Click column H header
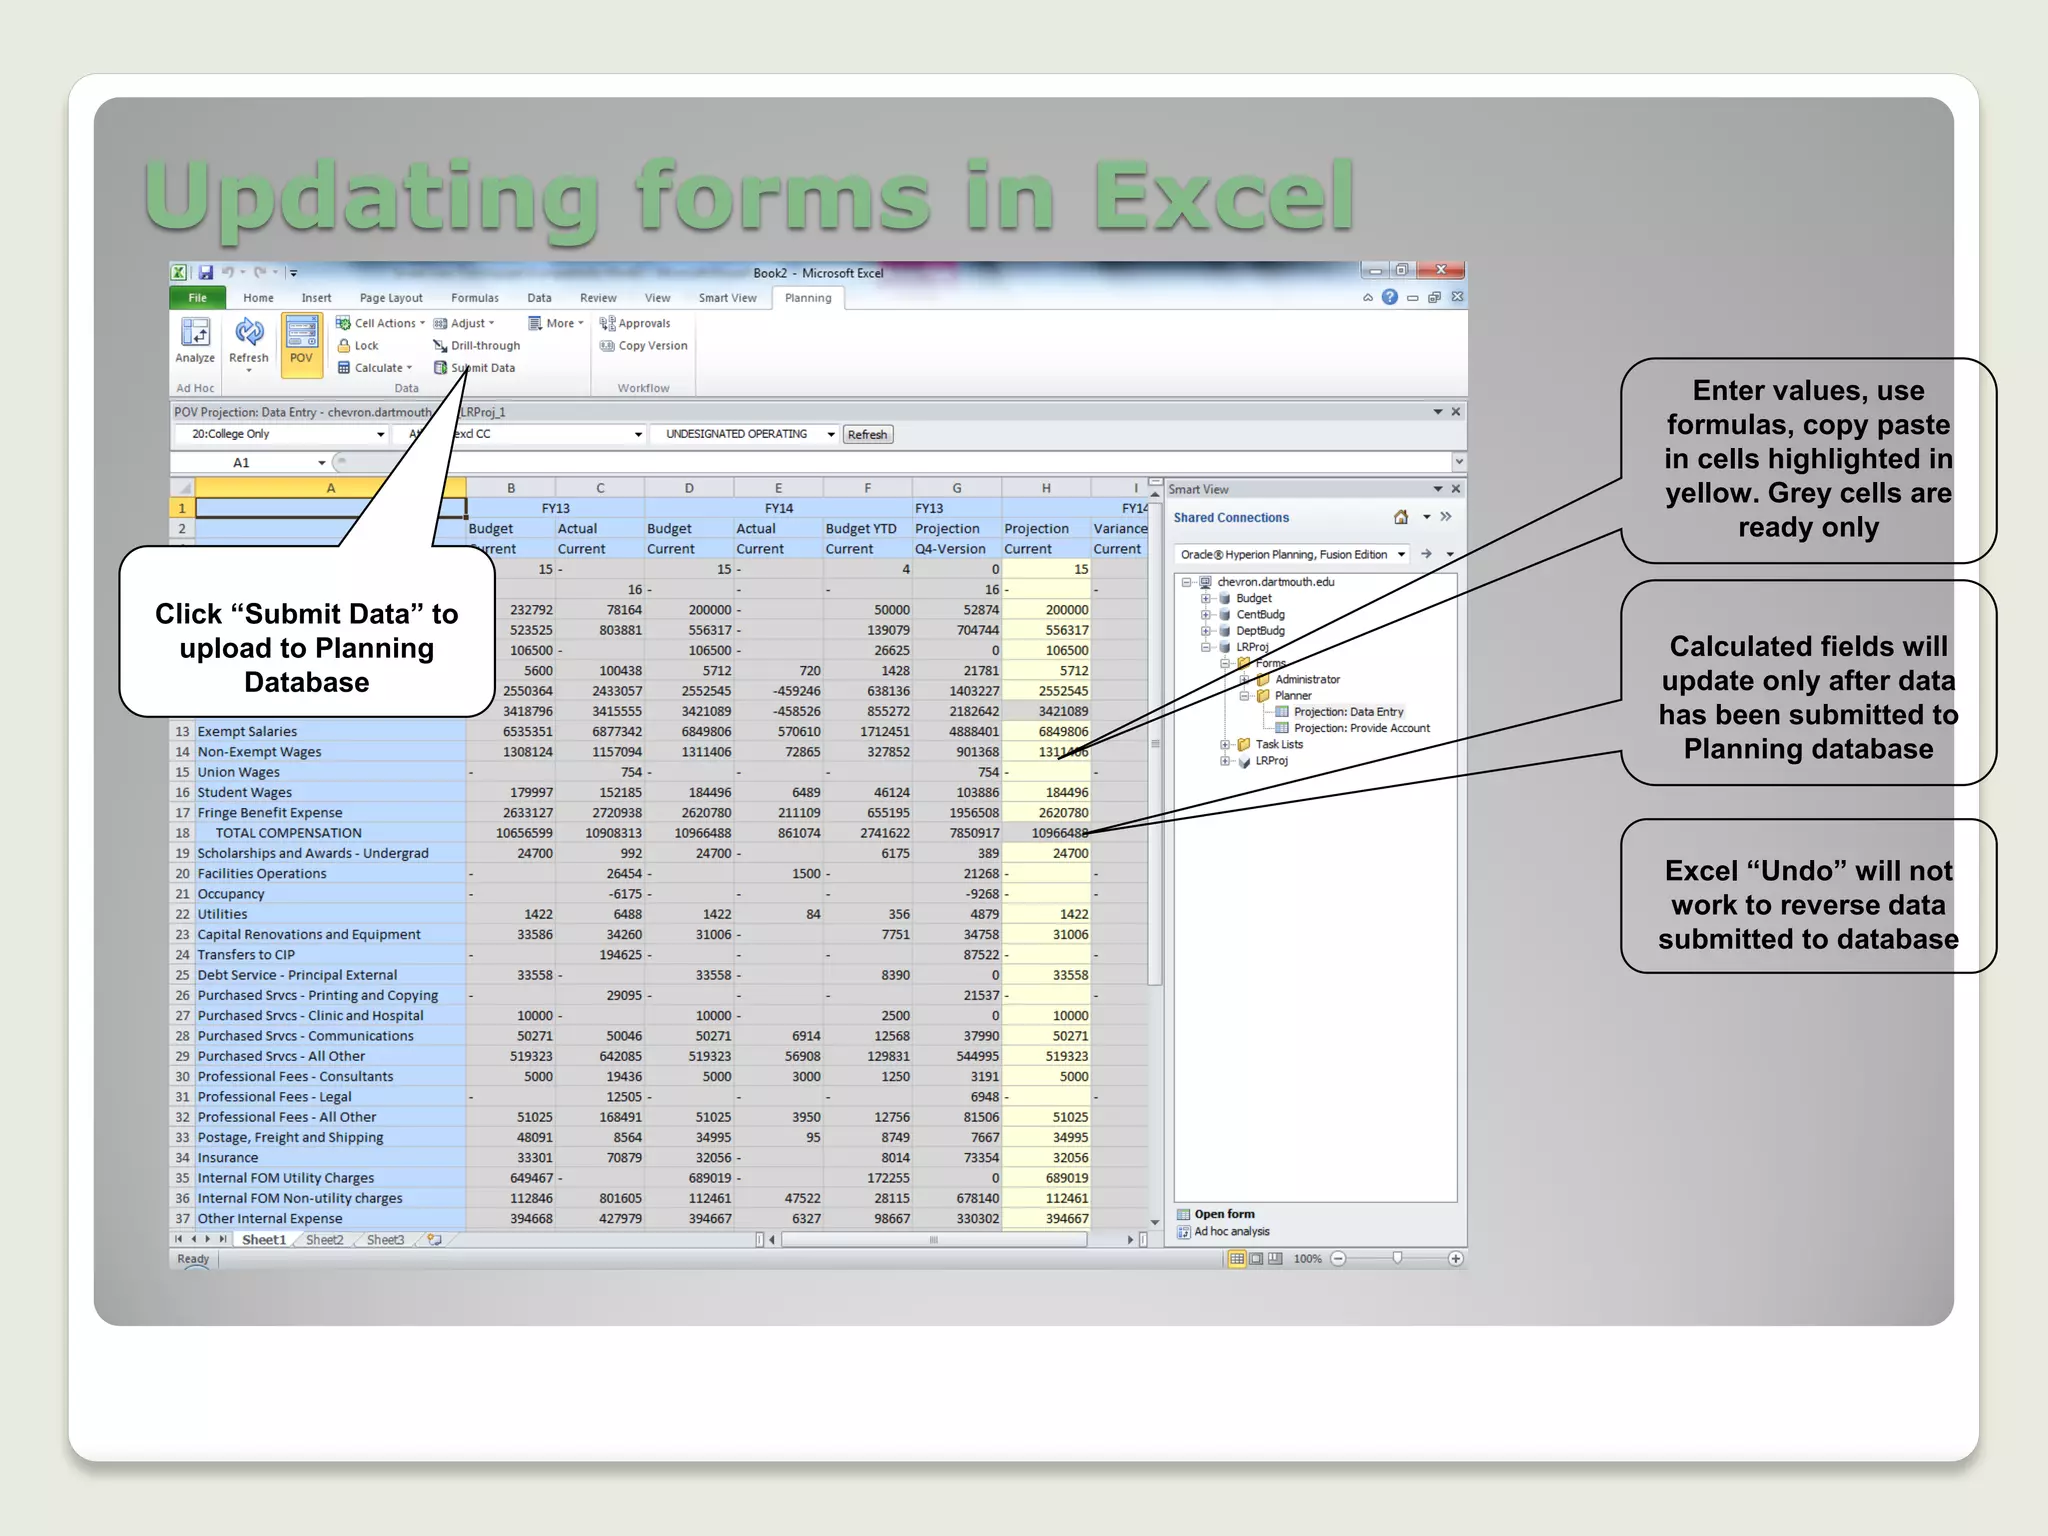Viewport: 2048px width, 1536px height. 1046,488
